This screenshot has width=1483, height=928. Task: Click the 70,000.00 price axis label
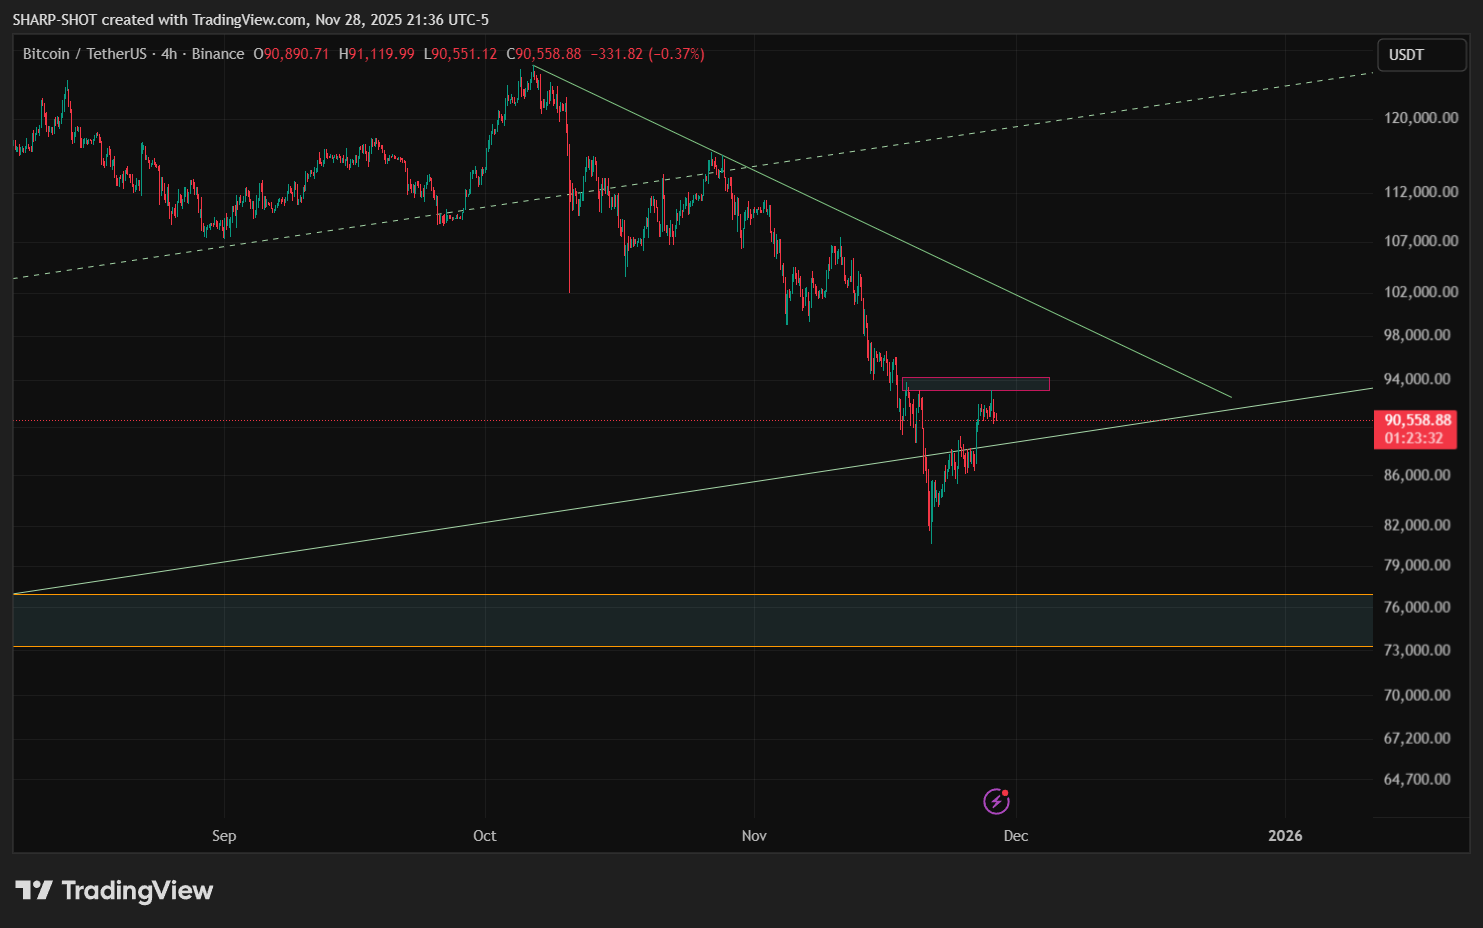[x=1417, y=695]
